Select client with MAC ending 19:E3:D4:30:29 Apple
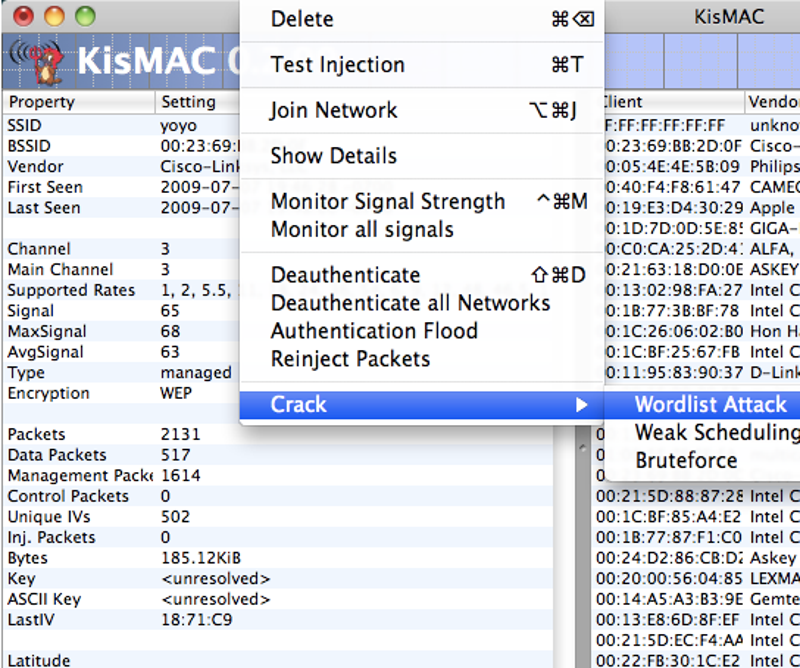Viewport: 800px width, 668px height. [702, 208]
